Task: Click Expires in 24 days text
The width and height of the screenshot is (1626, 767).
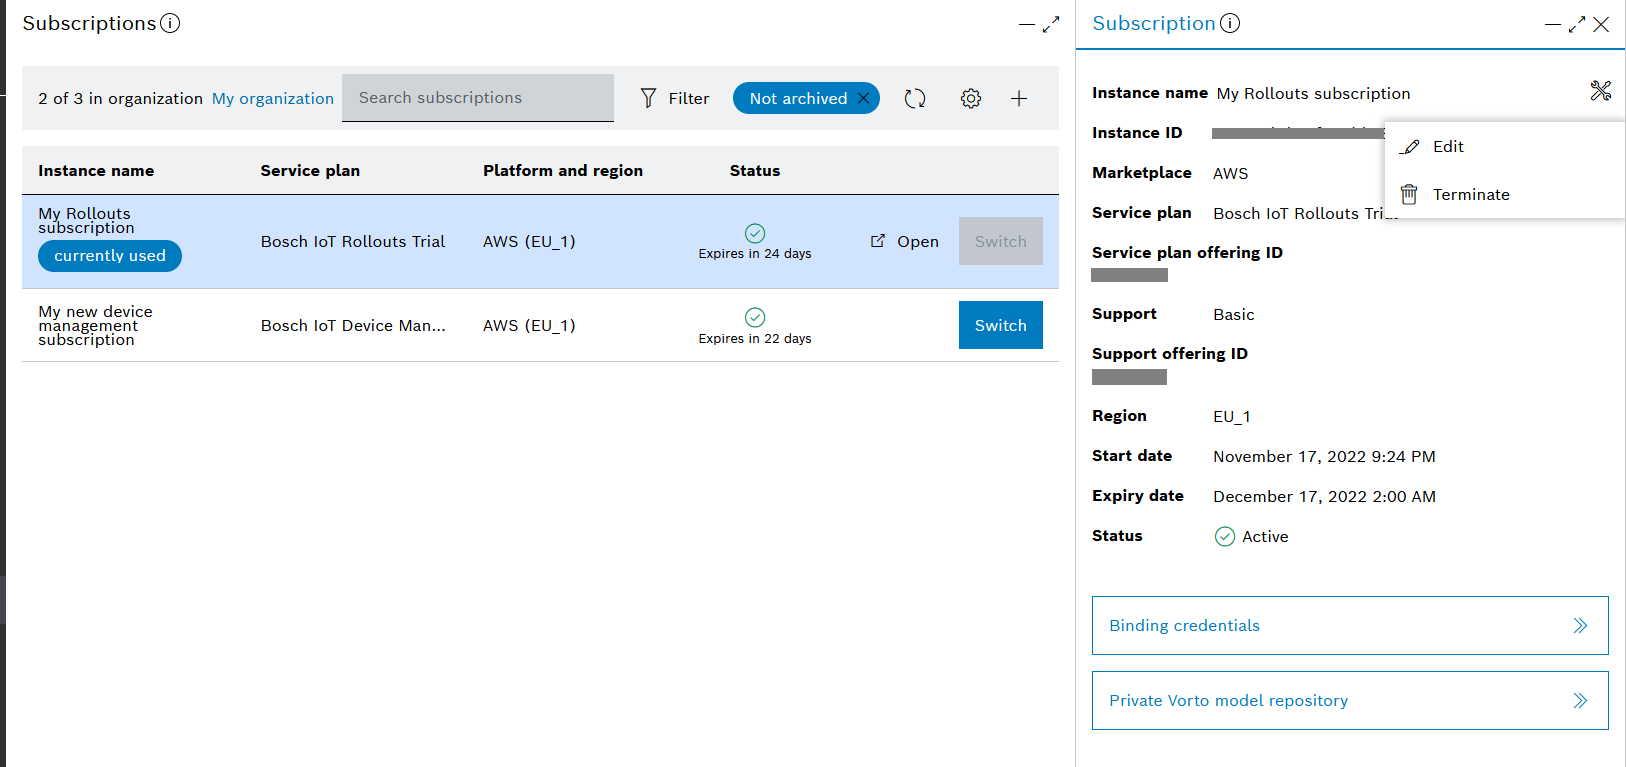Action: (x=755, y=254)
